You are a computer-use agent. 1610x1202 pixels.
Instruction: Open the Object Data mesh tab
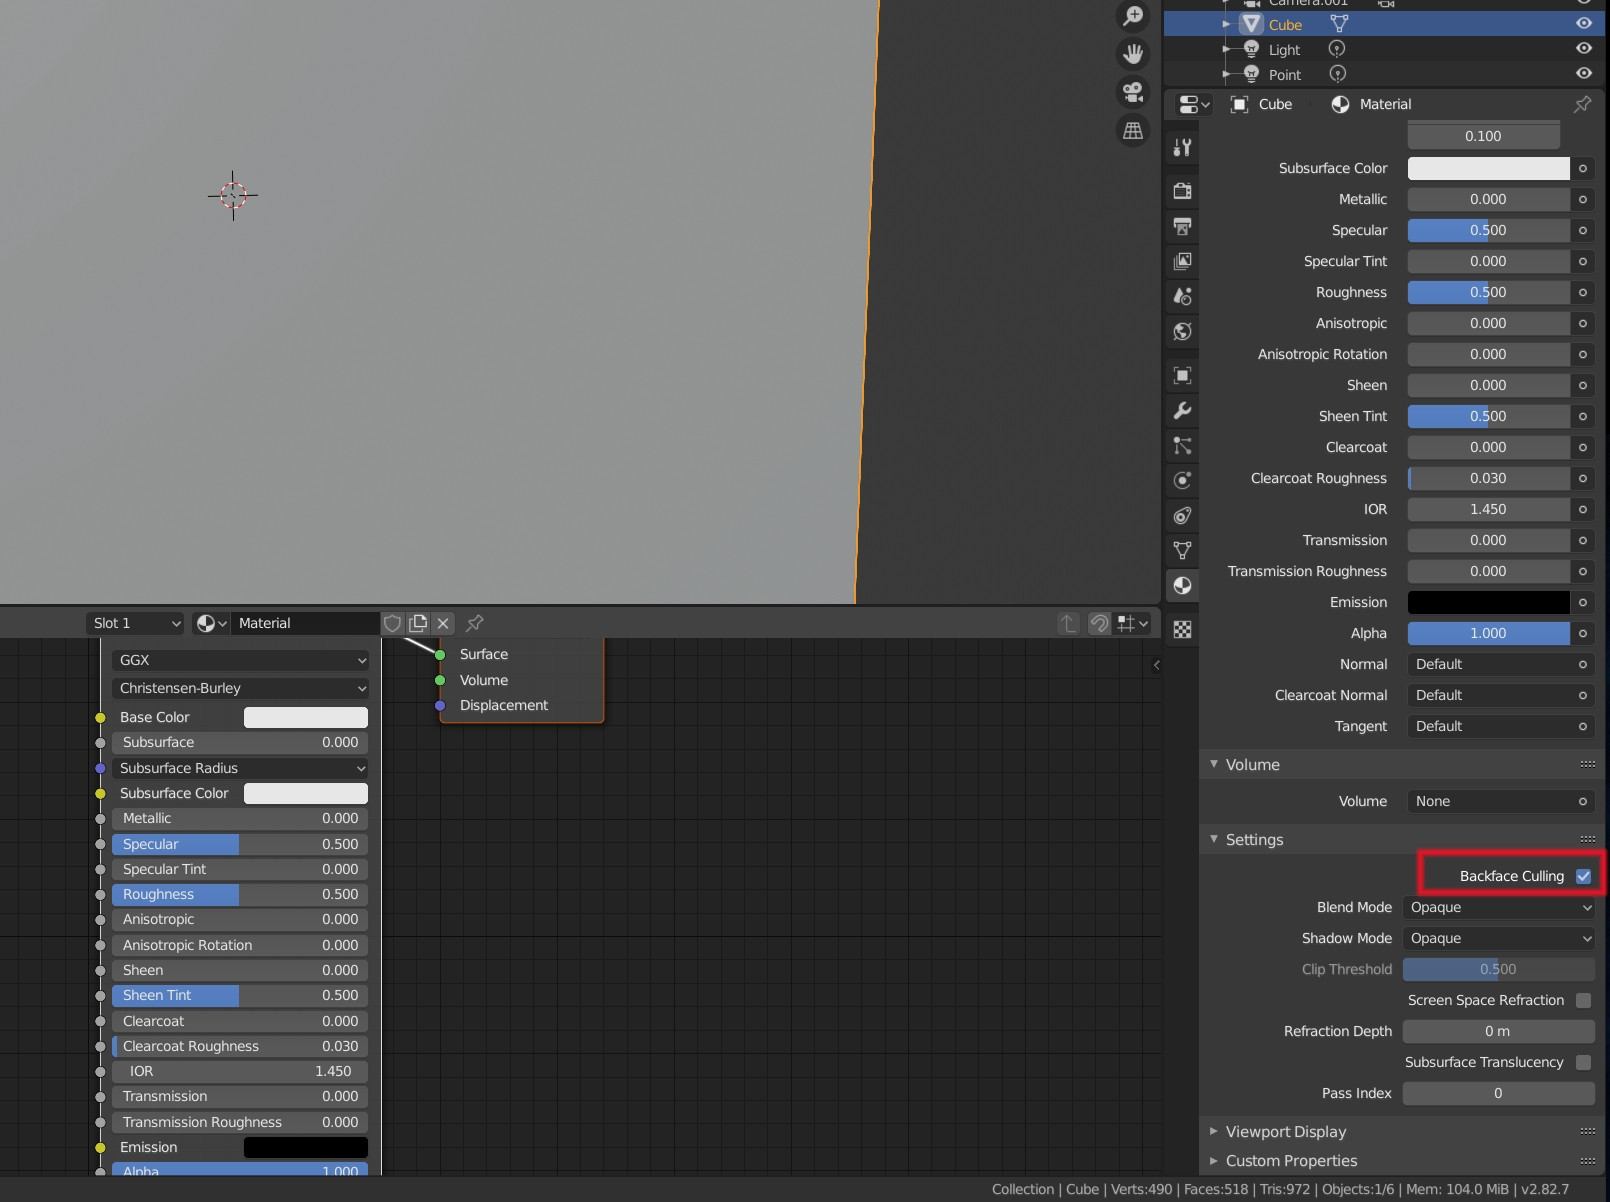pos(1182,550)
